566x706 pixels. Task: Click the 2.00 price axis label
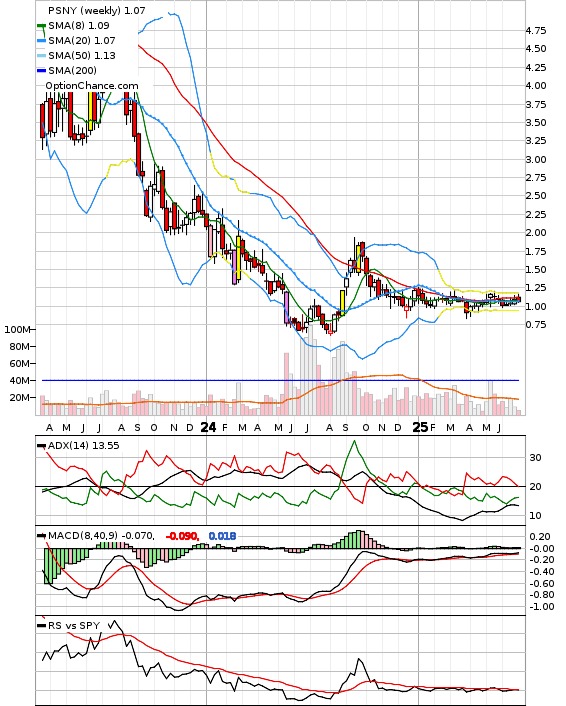(536, 233)
